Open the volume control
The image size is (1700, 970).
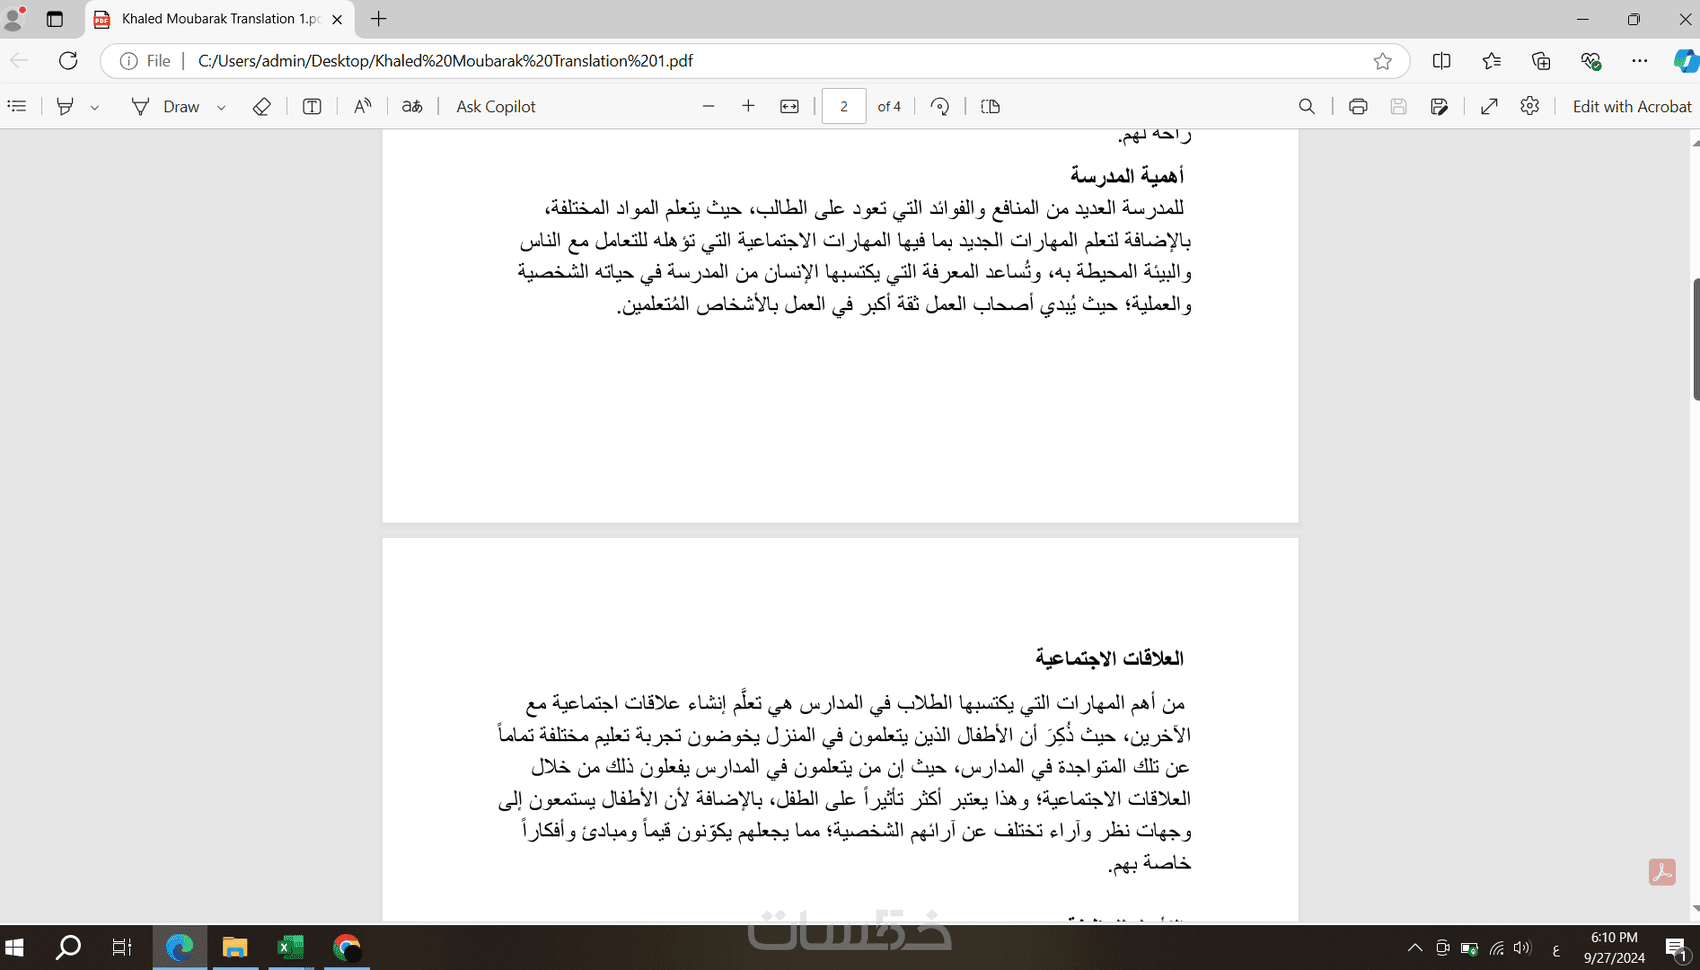(x=1522, y=948)
